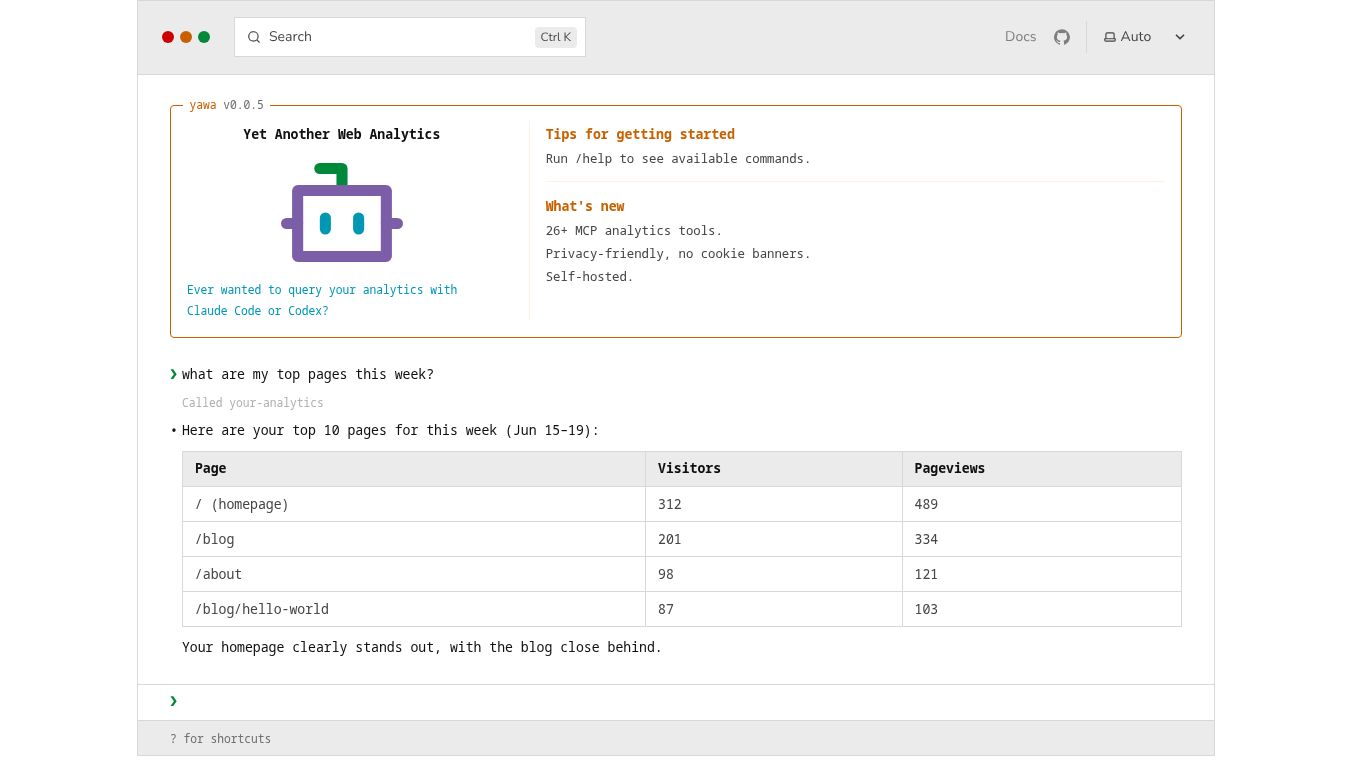Screen dimensions: 1352x760
Task: Expand the theme chevron arrow
Action: pyautogui.click(x=1180, y=37)
